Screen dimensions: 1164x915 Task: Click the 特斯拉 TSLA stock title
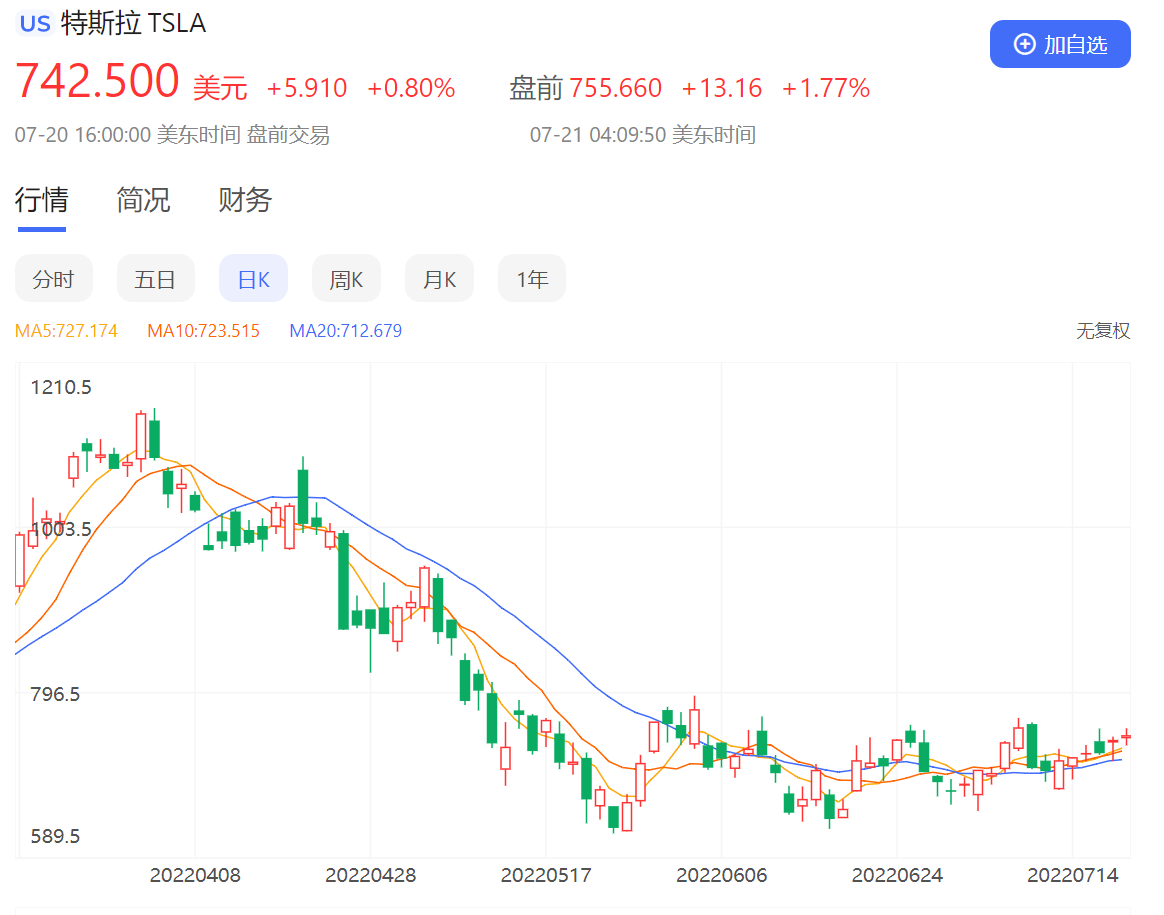click(x=134, y=23)
